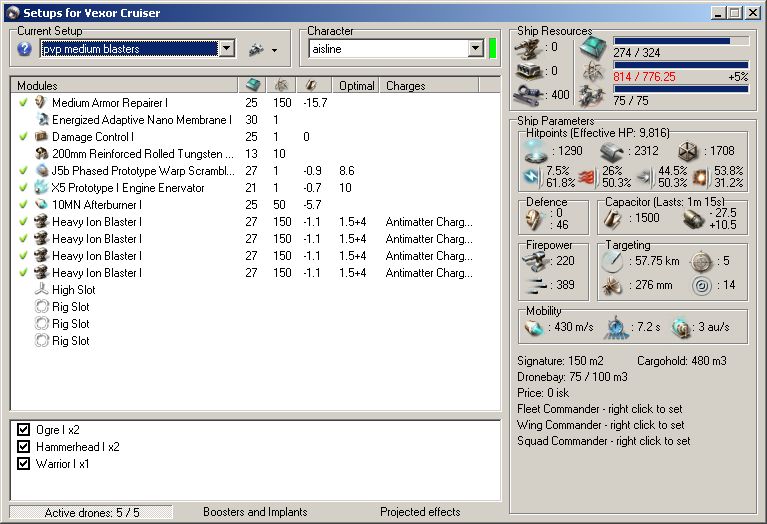The width and height of the screenshot is (767, 524).
Task: Toggle the Warrior I x1 drone checkbox
Action: click(23, 463)
